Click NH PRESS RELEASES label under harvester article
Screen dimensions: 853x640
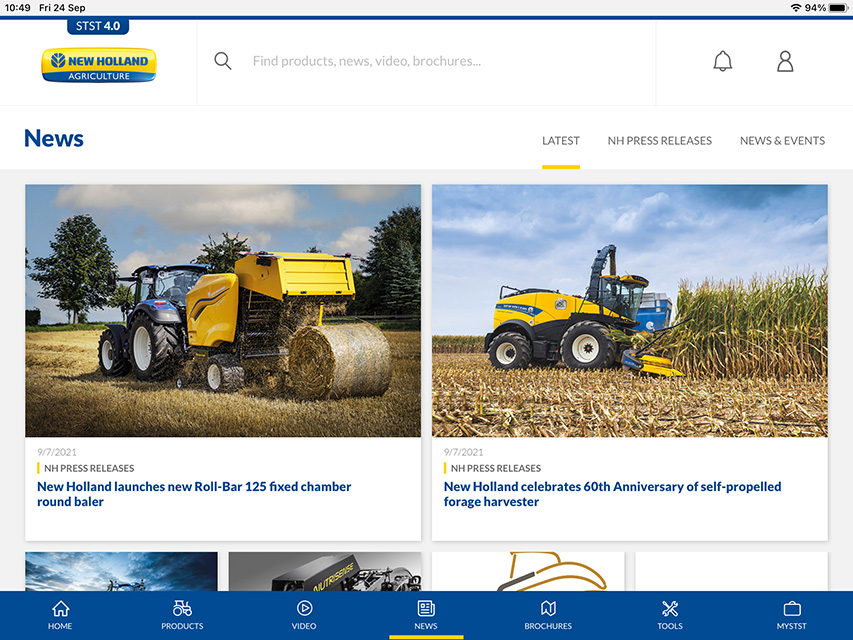point(496,468)
